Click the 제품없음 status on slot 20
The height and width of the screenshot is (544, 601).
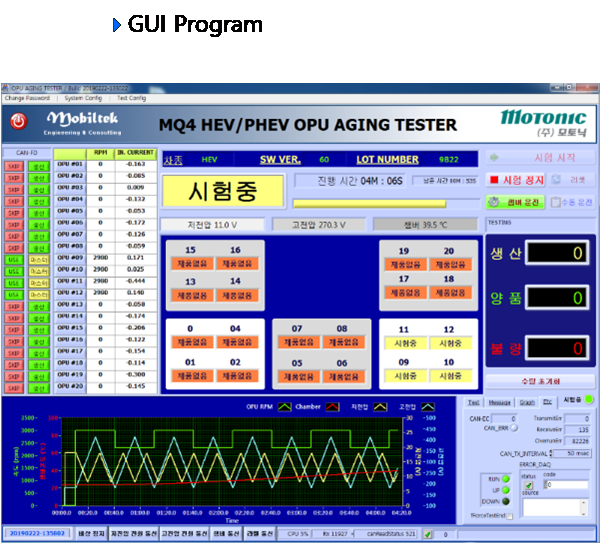pyautogui.click(x=451, y=265)
